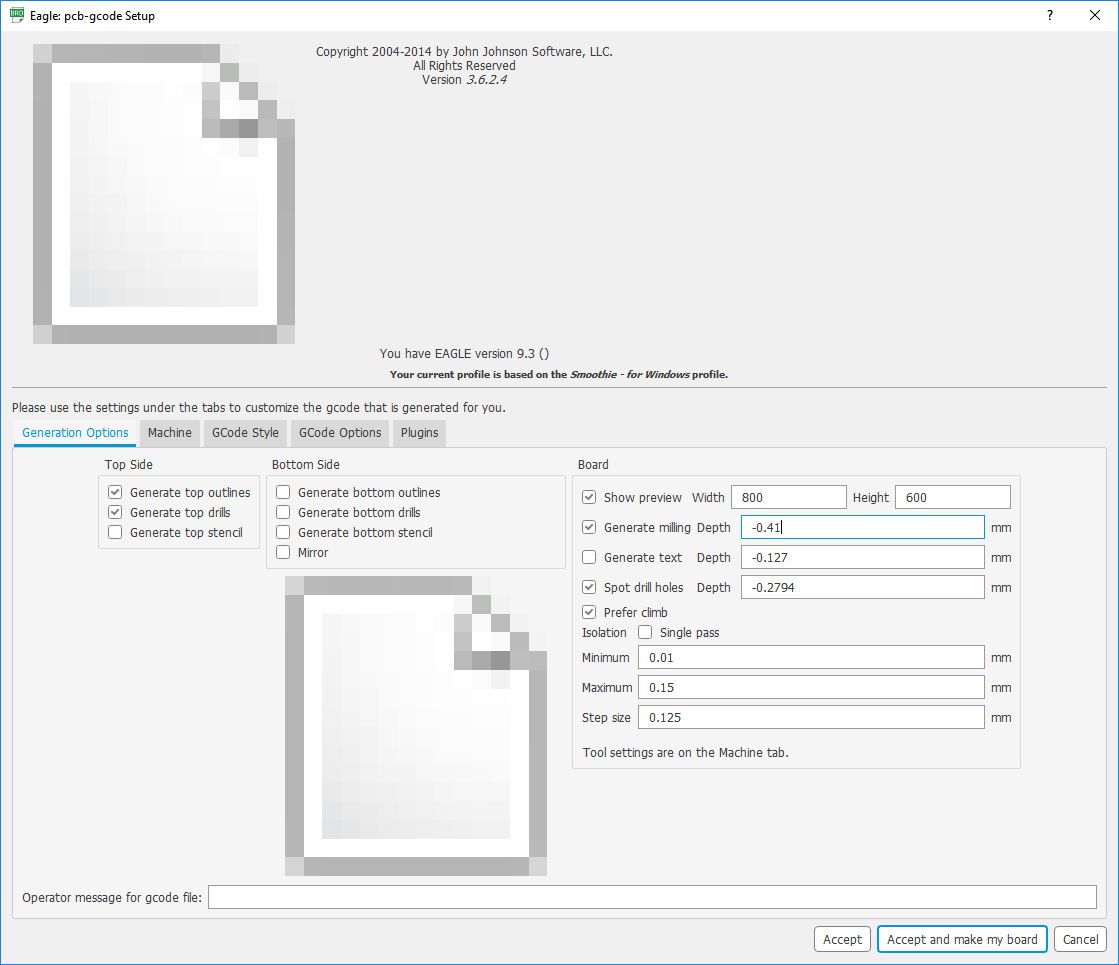Screen dimensions: 1119x965
Task: Click the milling Depth field
Action: tap(863, 527)
